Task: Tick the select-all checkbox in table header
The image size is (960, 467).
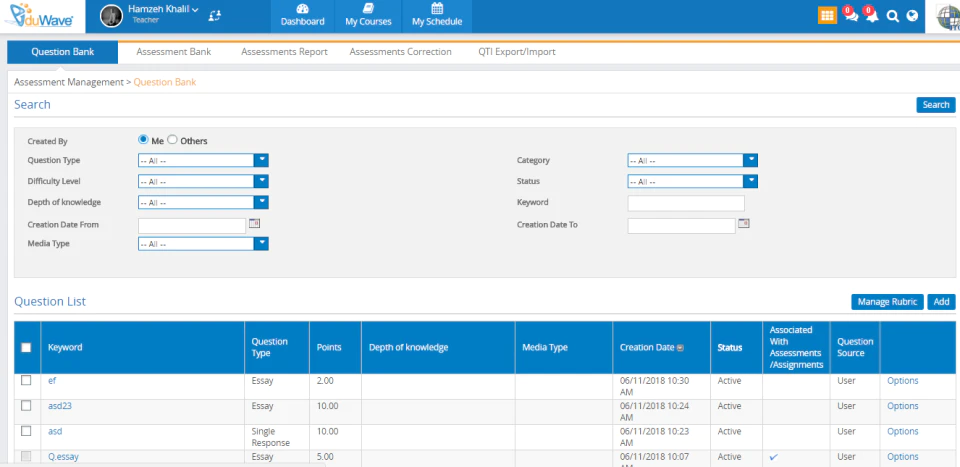Action: pos(26,348)
